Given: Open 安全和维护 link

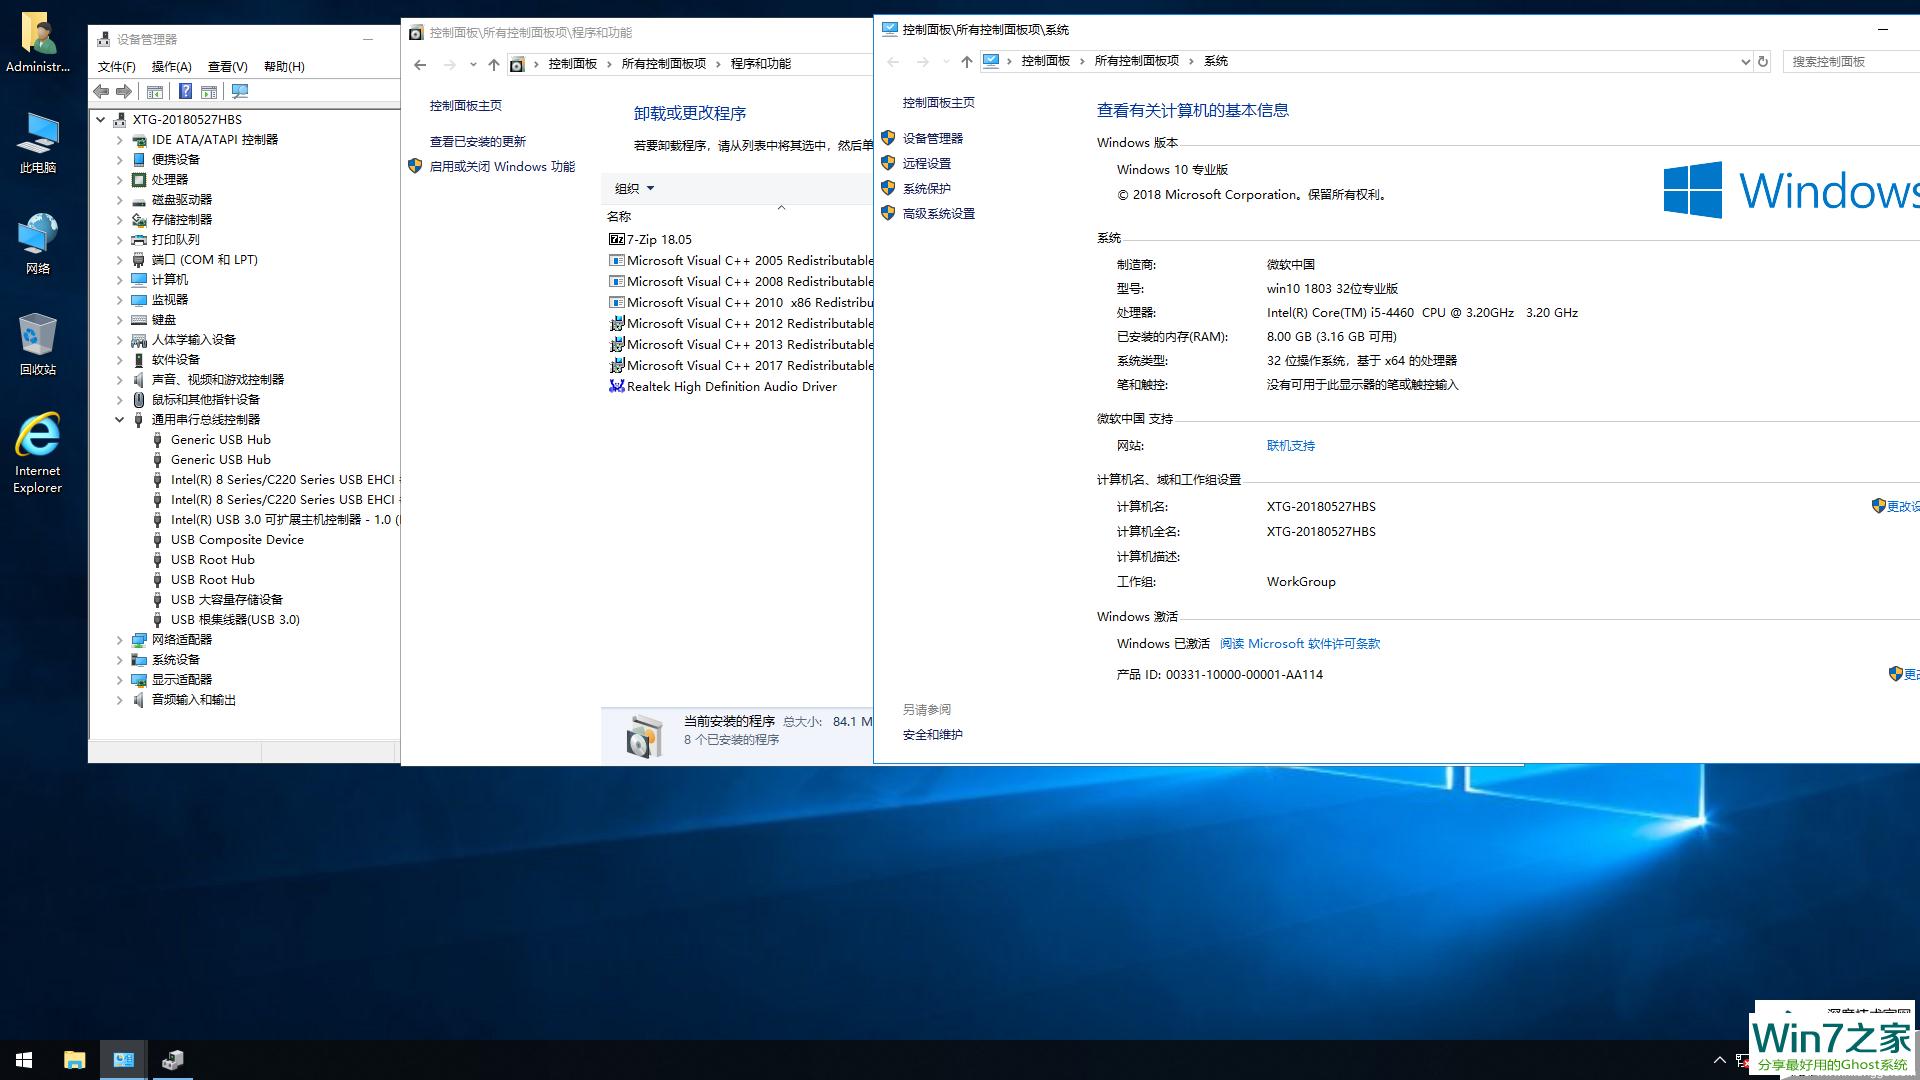Looking at the screenshot, I should point(933,735).
